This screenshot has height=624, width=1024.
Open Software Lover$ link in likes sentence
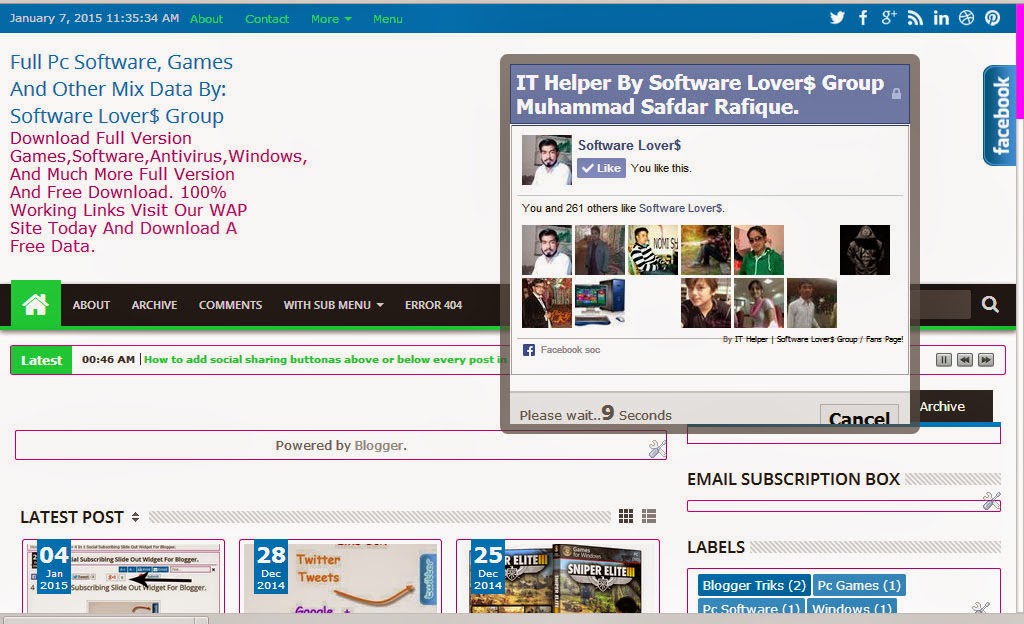680,208
